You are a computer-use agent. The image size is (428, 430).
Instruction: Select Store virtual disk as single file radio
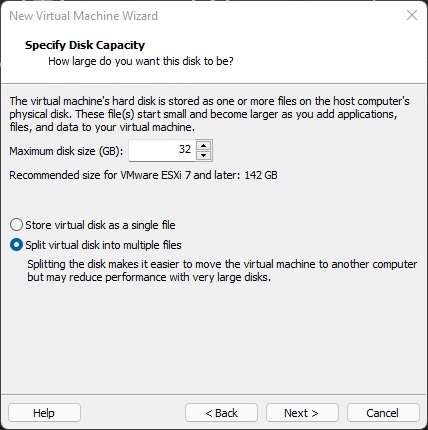pos(16,225)
